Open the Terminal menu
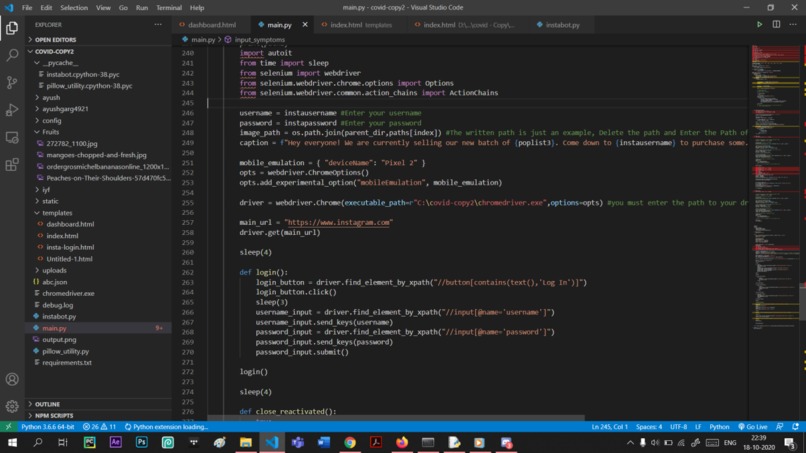The height and width of the screenshot is (453, 806). [169, 8]
